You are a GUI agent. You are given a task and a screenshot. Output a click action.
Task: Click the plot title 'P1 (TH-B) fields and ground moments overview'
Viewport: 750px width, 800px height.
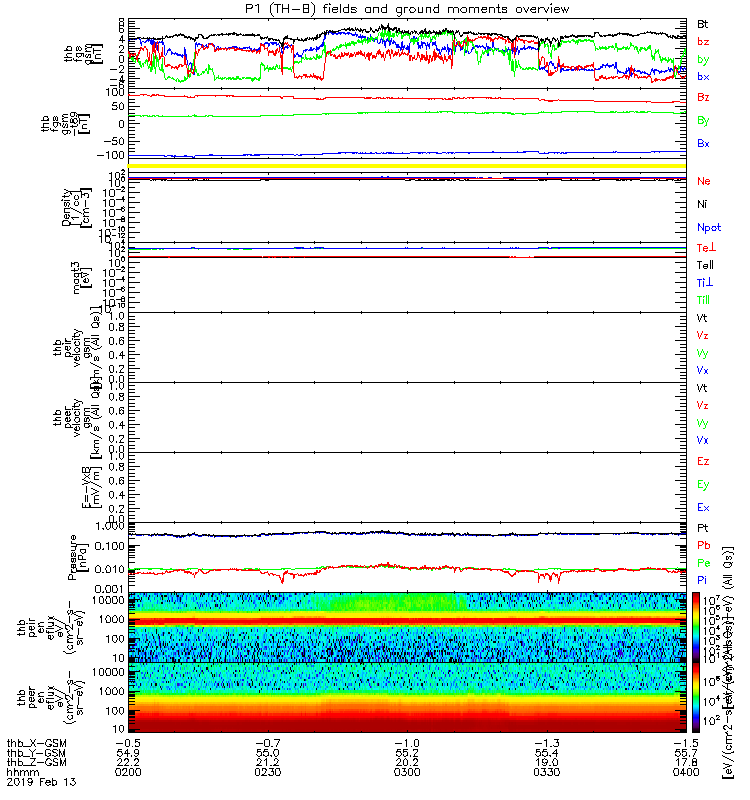pyautogui.click(x=407, y=9)
